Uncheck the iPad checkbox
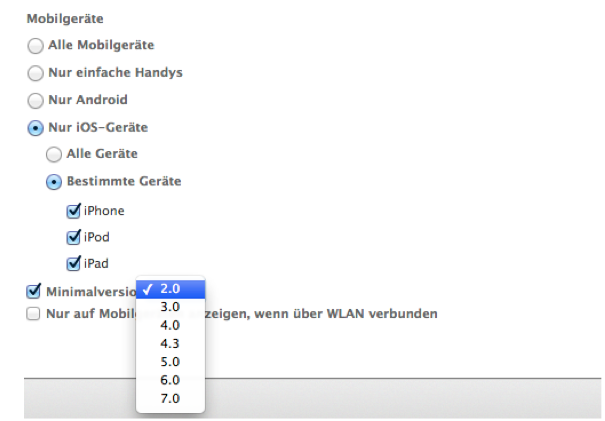605x421 pixels. (73, 264)
